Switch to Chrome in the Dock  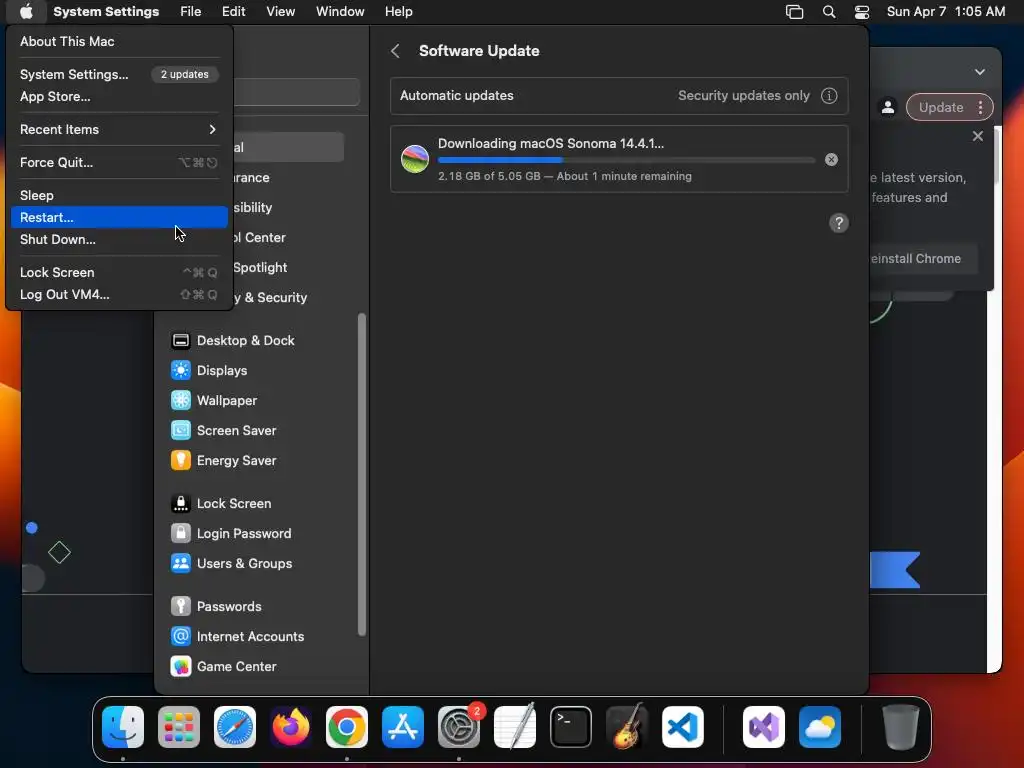click(347, 727)
